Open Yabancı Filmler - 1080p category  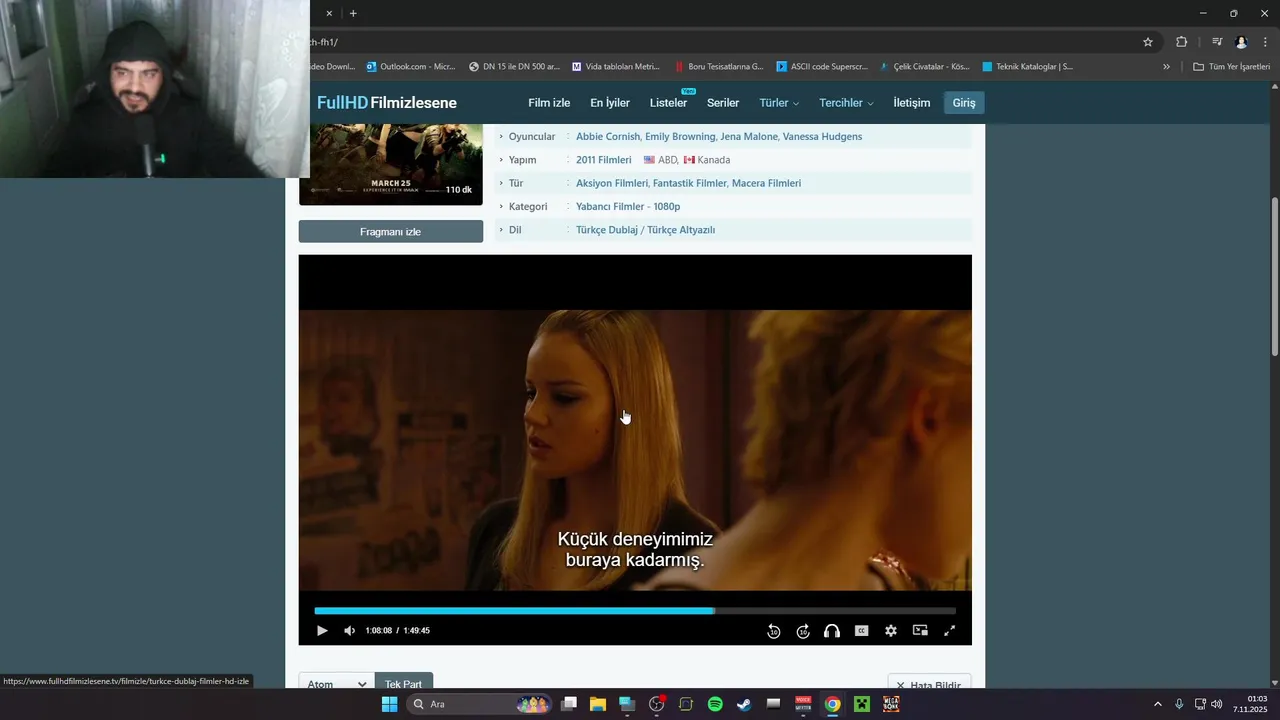[x=628, y=207]
